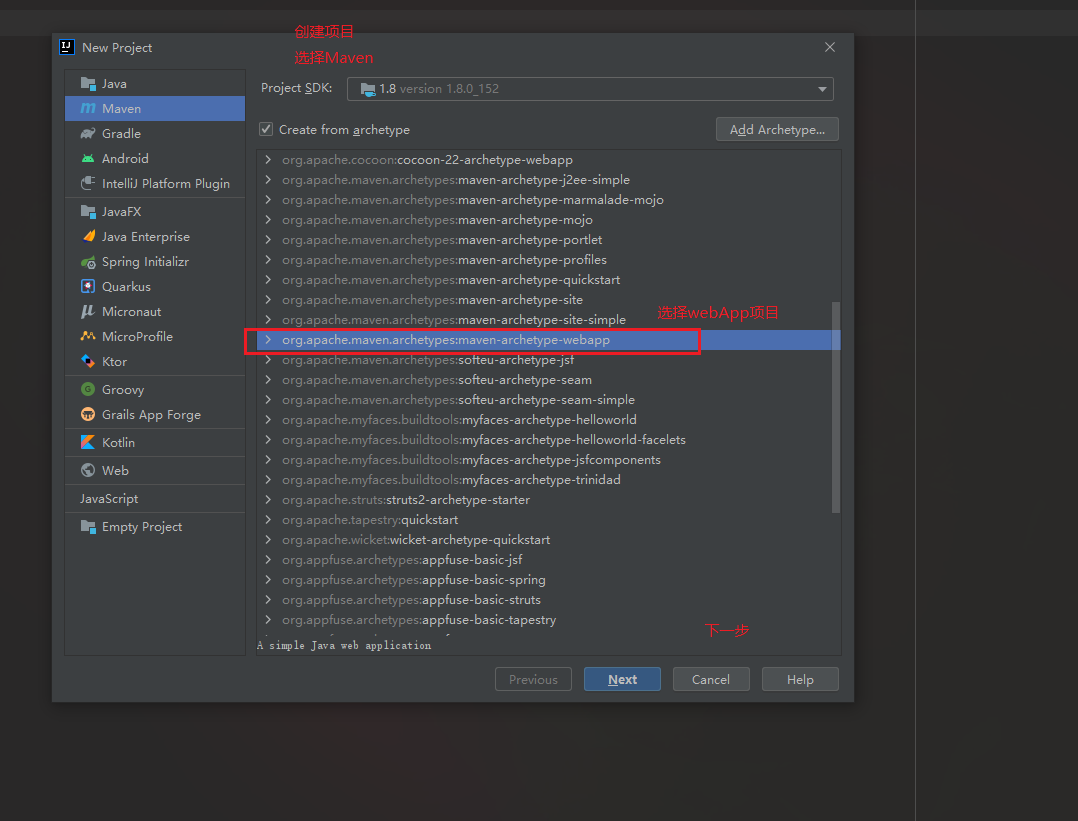Click Add Archetype... button
This screenshot has width=1078, height=821.
777,129
